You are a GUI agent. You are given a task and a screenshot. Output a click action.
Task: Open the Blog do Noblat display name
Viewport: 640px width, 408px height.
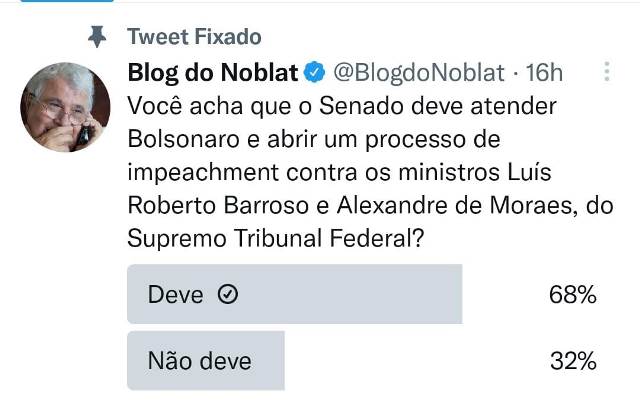pos(213,73)
